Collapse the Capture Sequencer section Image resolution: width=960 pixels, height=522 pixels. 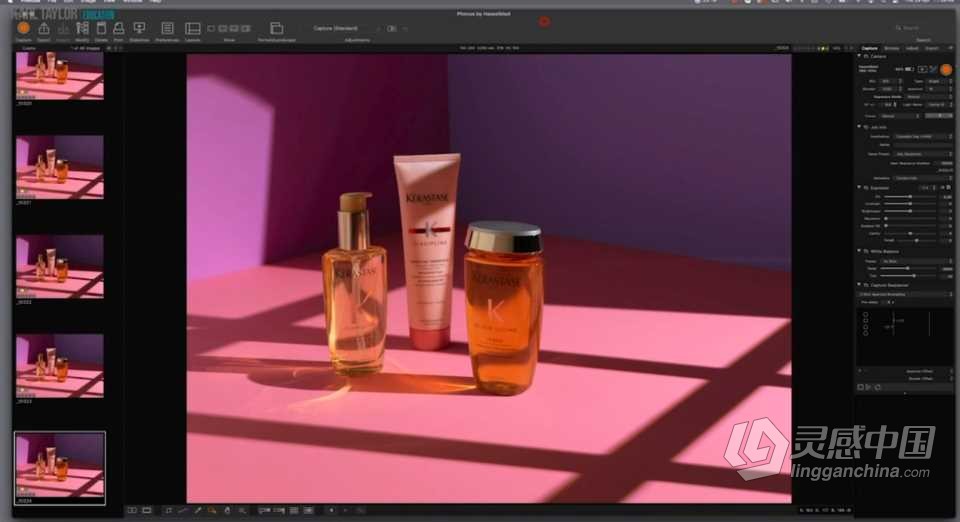tap(860, 285)
